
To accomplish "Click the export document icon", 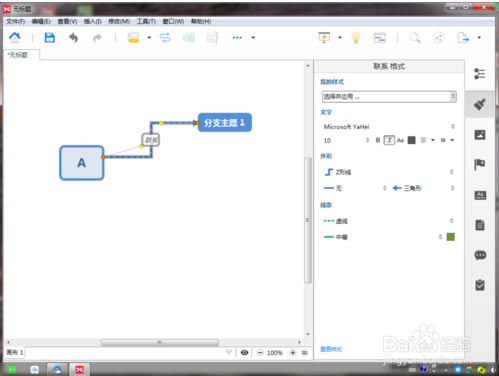I will pos(463,37).
